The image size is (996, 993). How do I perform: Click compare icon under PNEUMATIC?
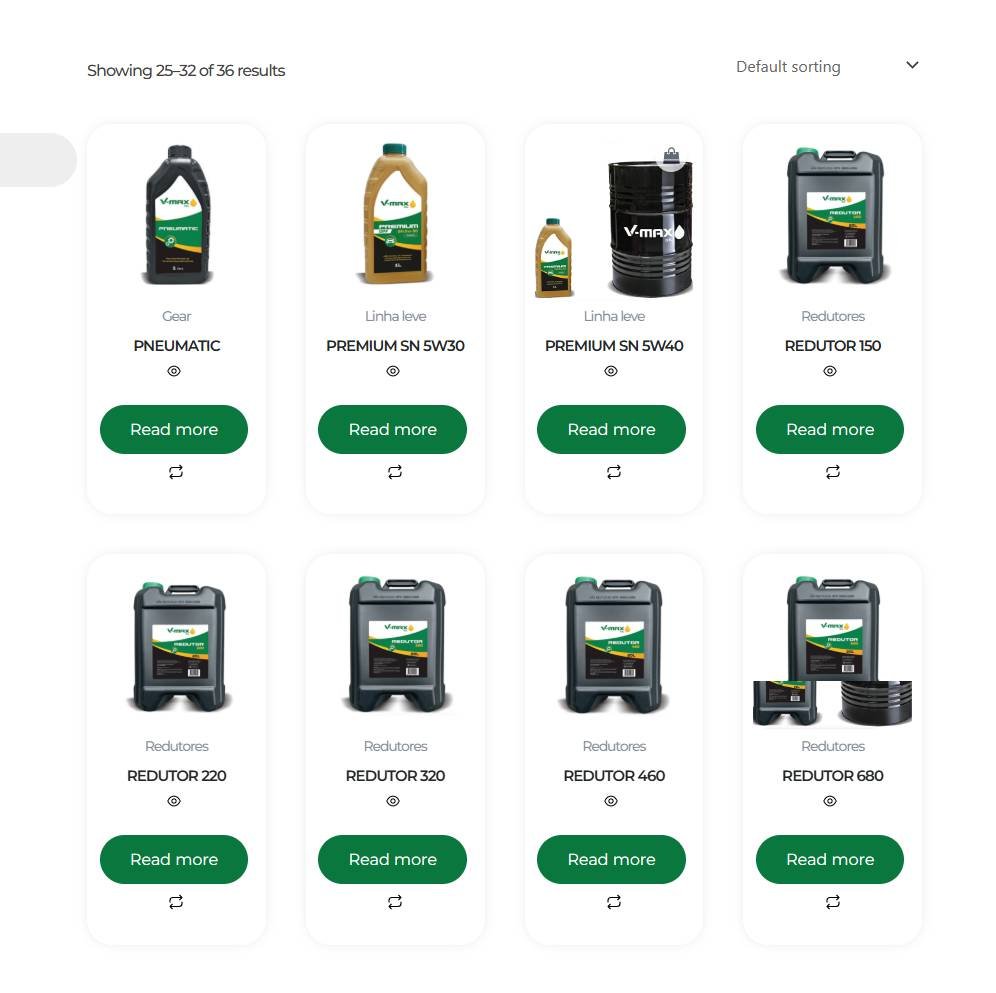click(176, 472)
